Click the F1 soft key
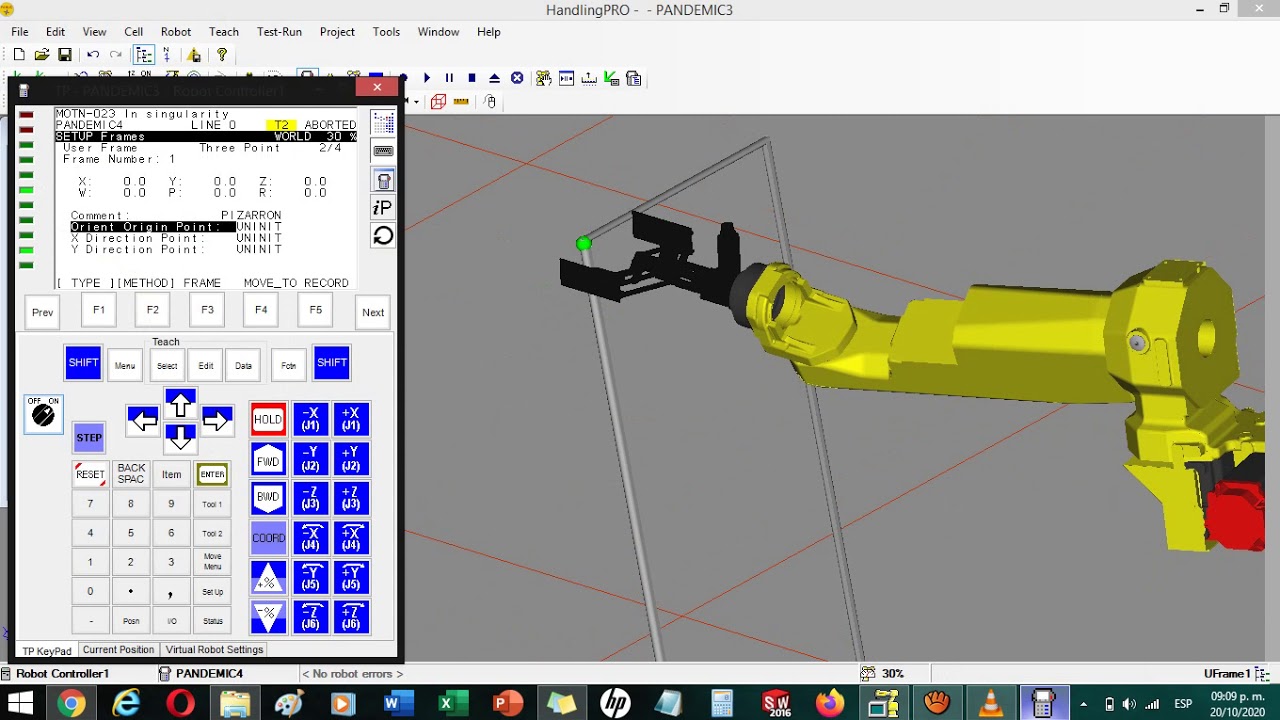Image resolution: width=1280 pixels, height=720 pixels. 99,310
